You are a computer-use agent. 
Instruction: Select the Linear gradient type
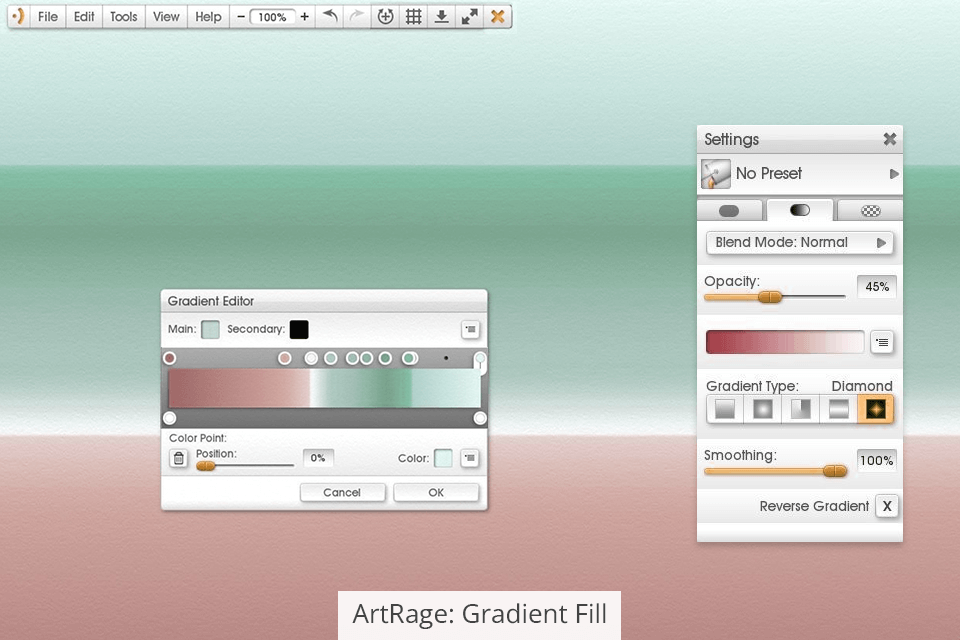pyautogui.click(x=725, y=409)
